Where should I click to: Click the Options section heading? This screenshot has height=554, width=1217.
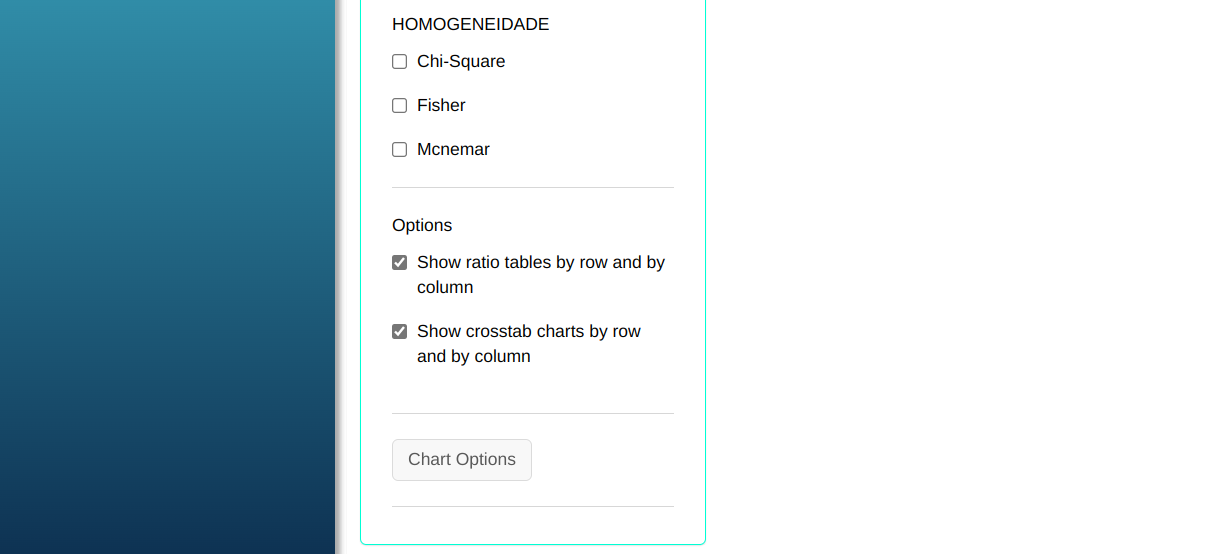tap(422, 225)
